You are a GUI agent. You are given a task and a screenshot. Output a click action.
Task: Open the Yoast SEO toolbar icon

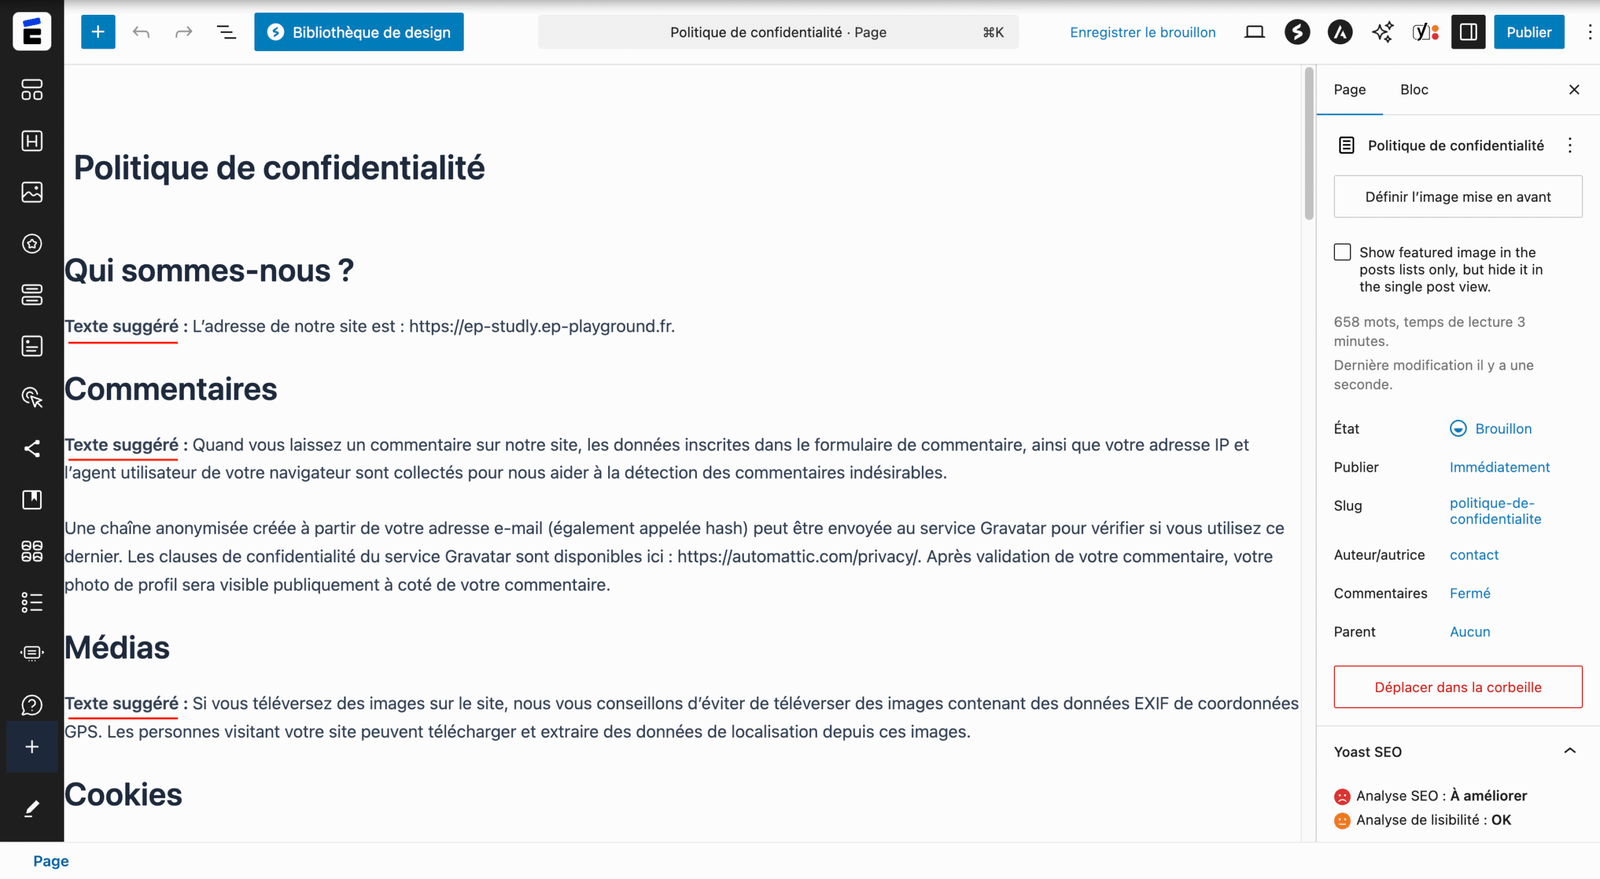pos(1425,32)
